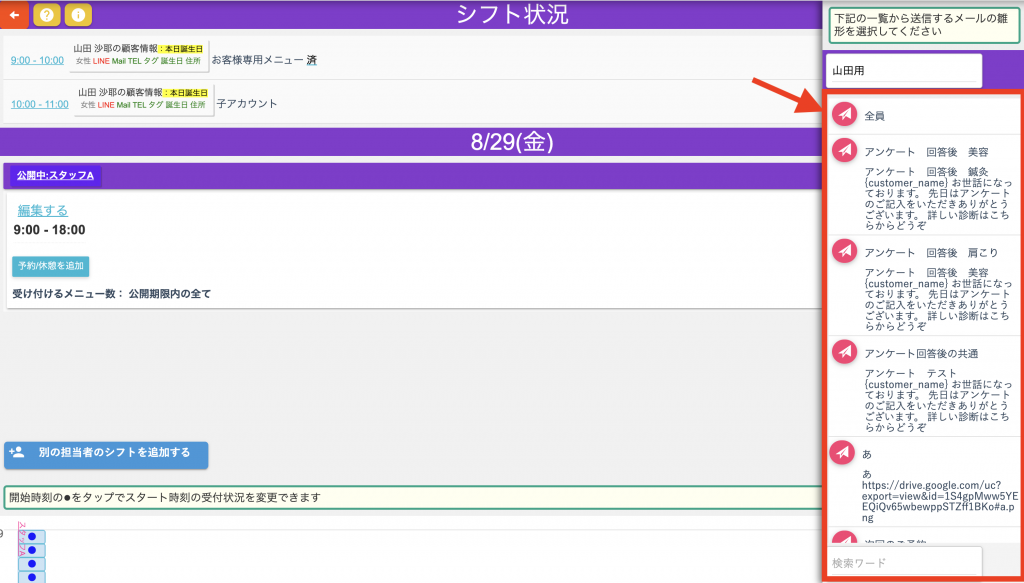Click the 山田用 text field
The height and width of the screenshot is (583, 1024).
tap(904, 71)
